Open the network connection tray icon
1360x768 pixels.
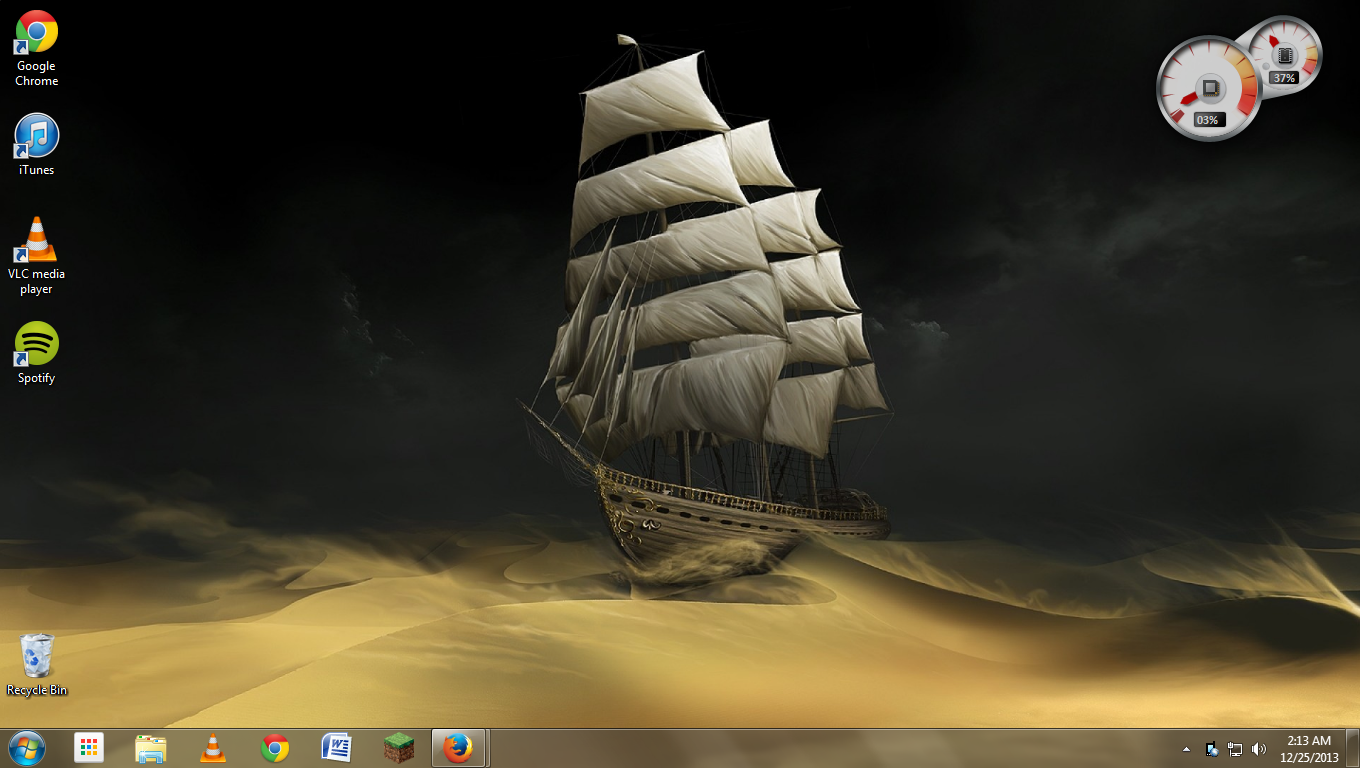(x=1235, y=749)
